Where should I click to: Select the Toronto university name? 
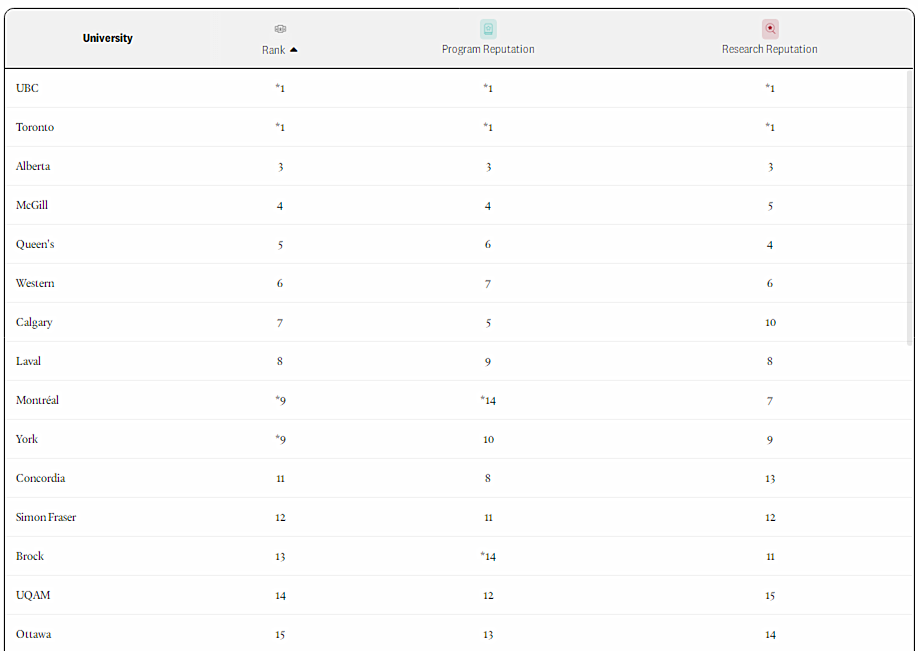tap(35, 127)
